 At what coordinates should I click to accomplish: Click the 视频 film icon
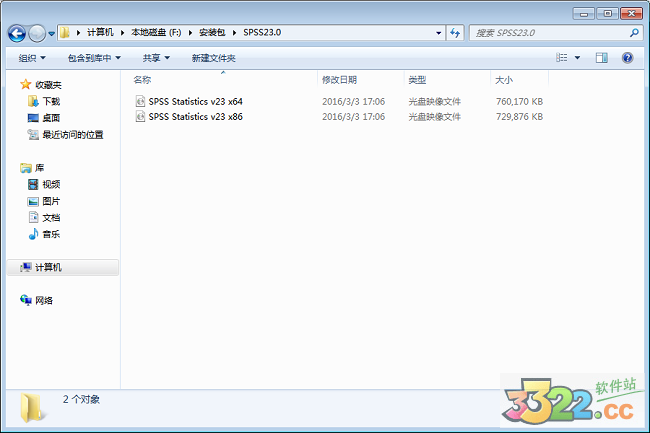tap(33, 184)
